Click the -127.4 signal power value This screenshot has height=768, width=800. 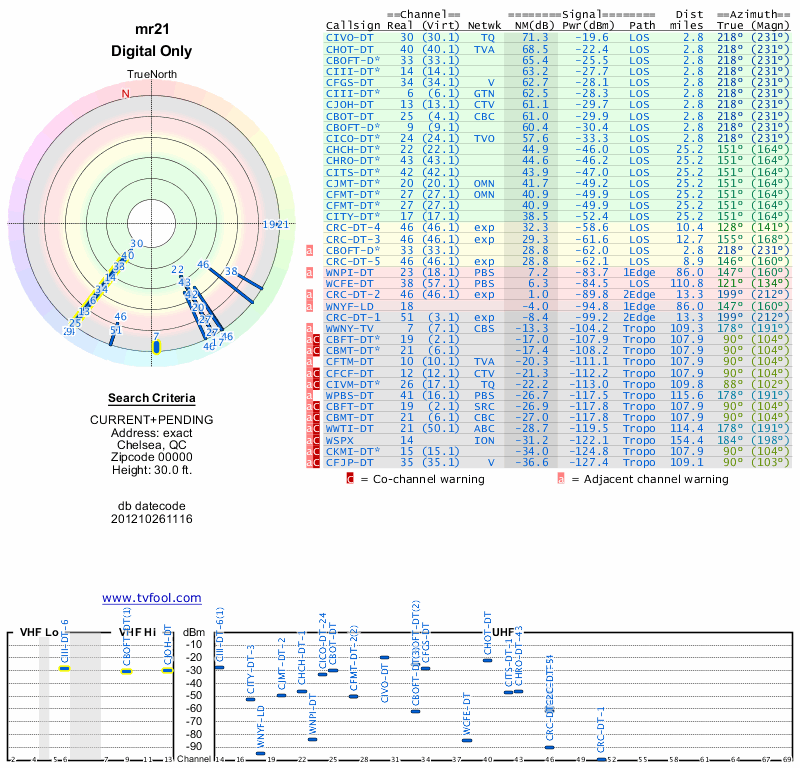(x=588, y=462)
